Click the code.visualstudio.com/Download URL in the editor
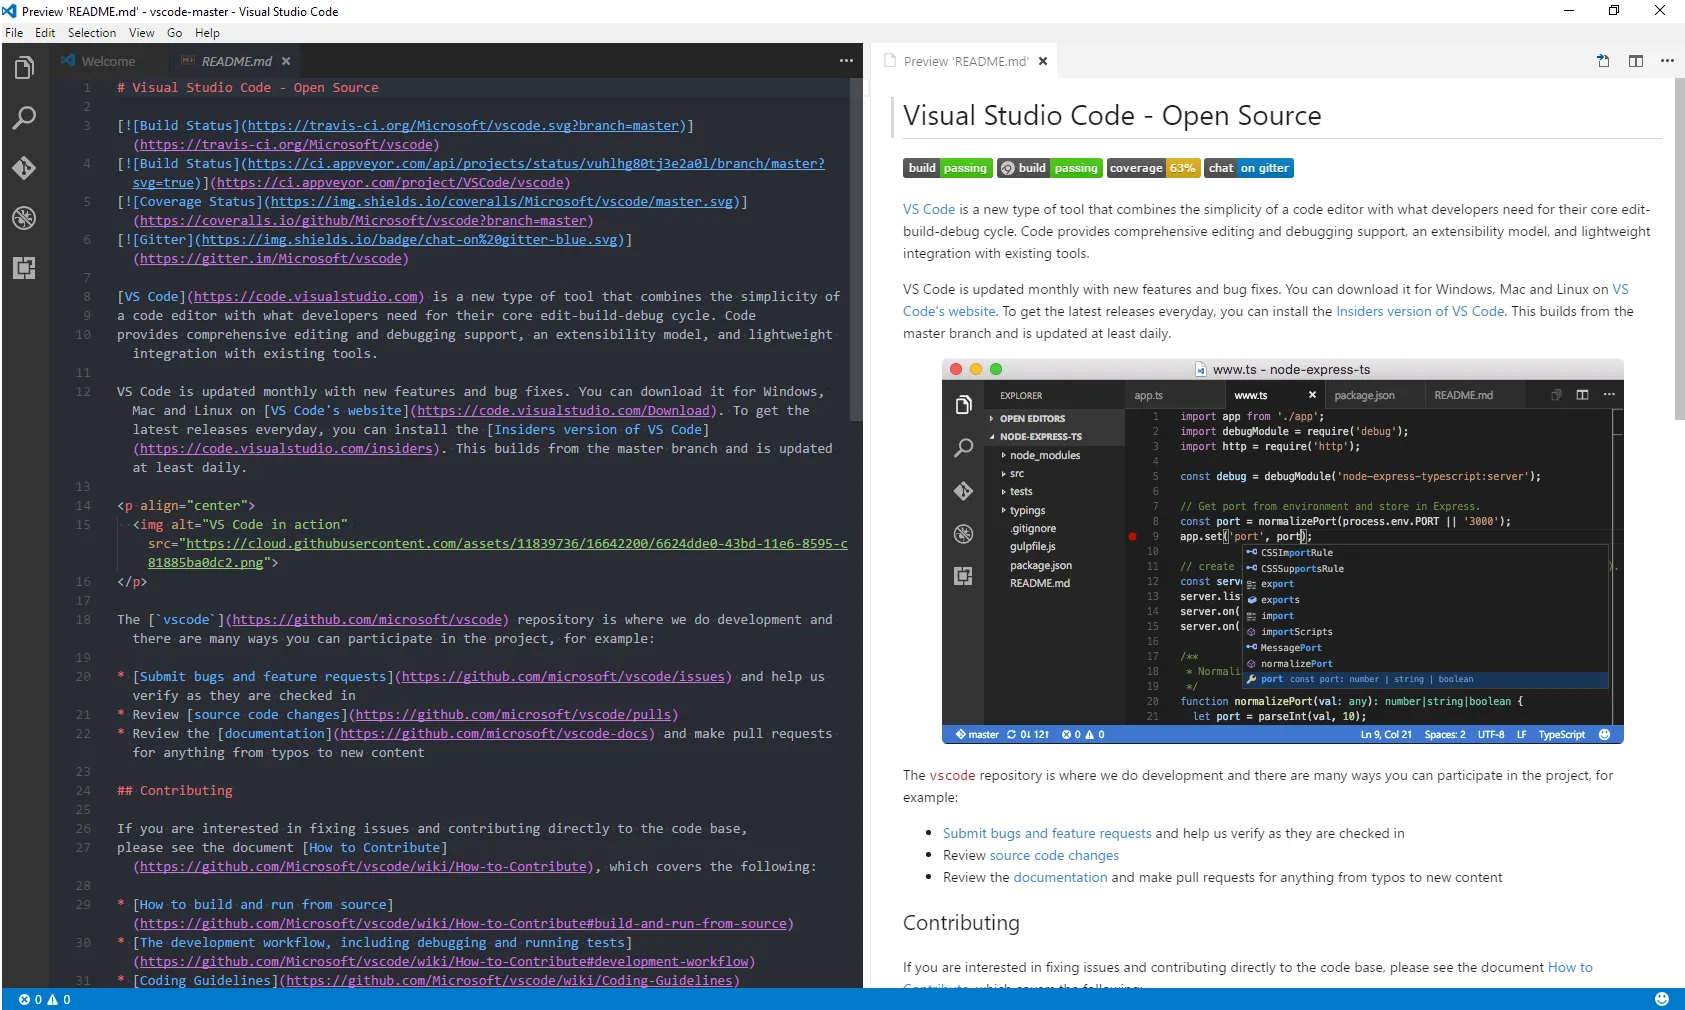 click(563, 411)
